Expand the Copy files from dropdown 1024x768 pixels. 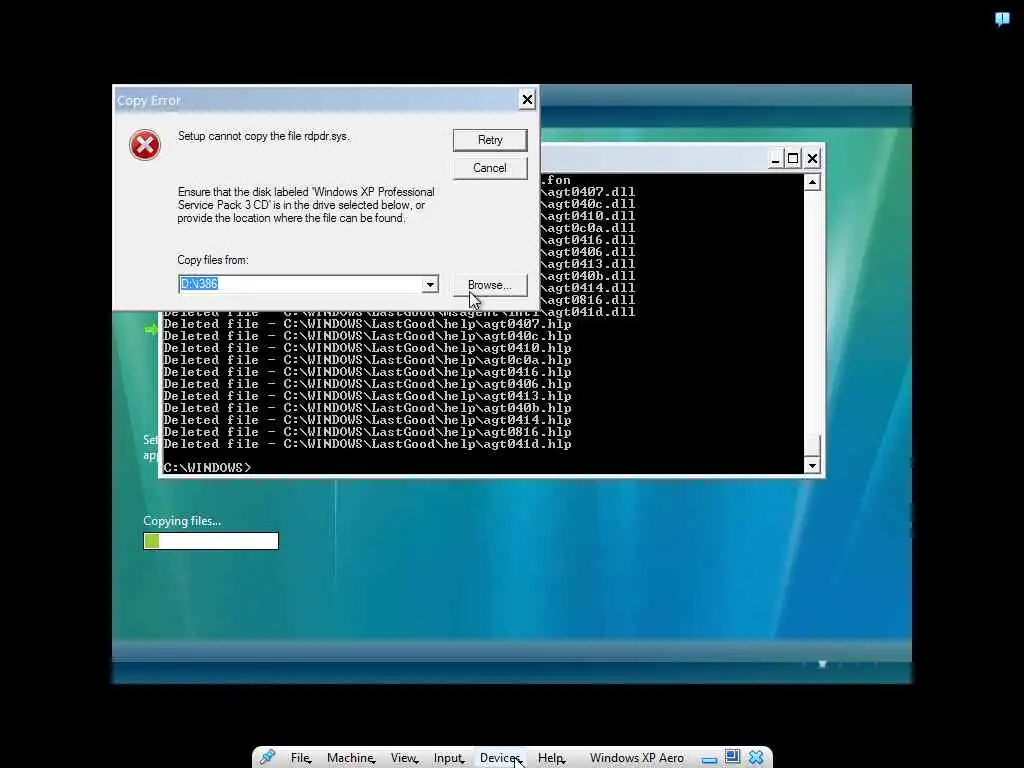tap(430, 284)
